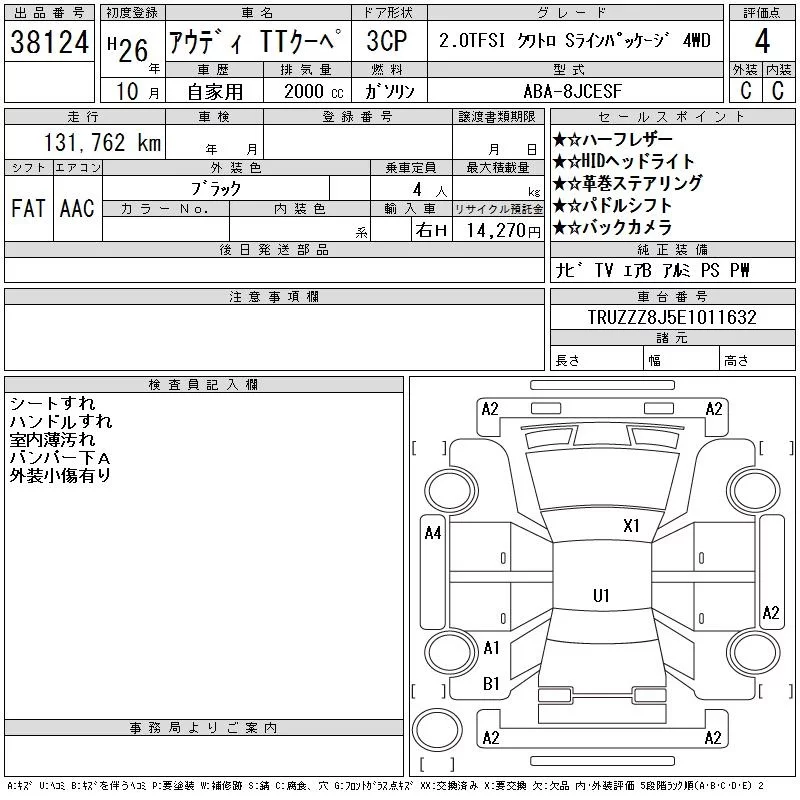
Task: Select the AAC air conditioner cell
Action: 77,208
